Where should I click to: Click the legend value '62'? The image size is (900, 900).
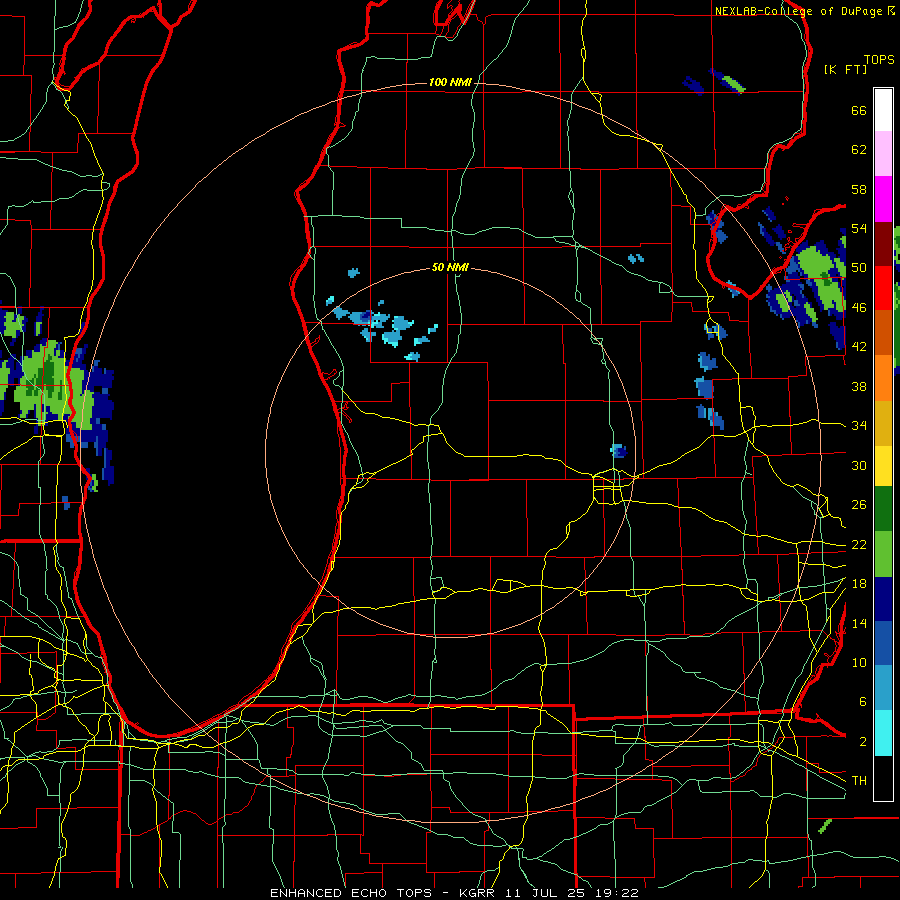point(859,150)
